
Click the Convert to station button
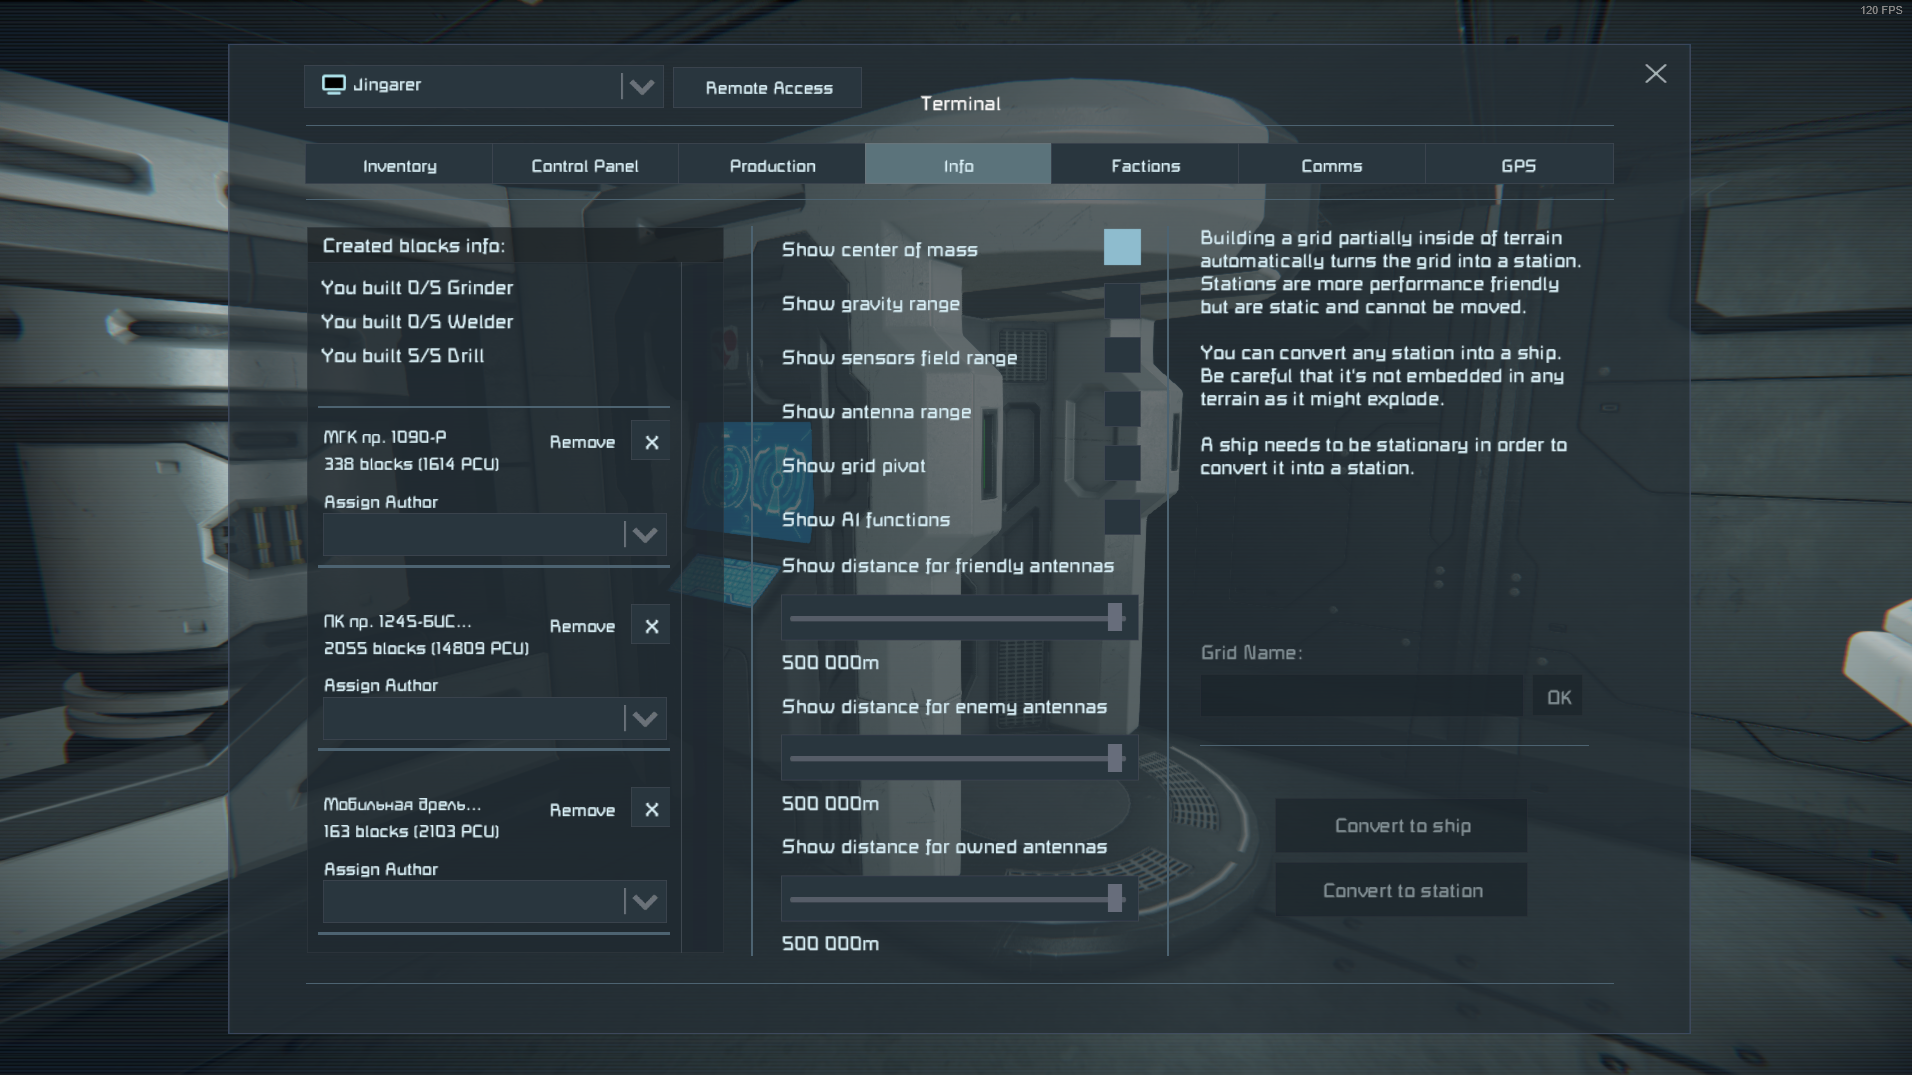[1402, 890]
